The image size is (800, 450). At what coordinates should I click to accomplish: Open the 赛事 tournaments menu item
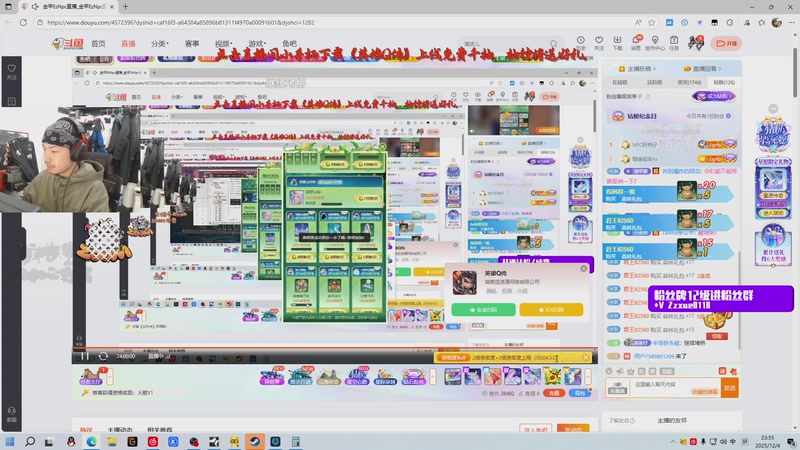click(192, 44)
